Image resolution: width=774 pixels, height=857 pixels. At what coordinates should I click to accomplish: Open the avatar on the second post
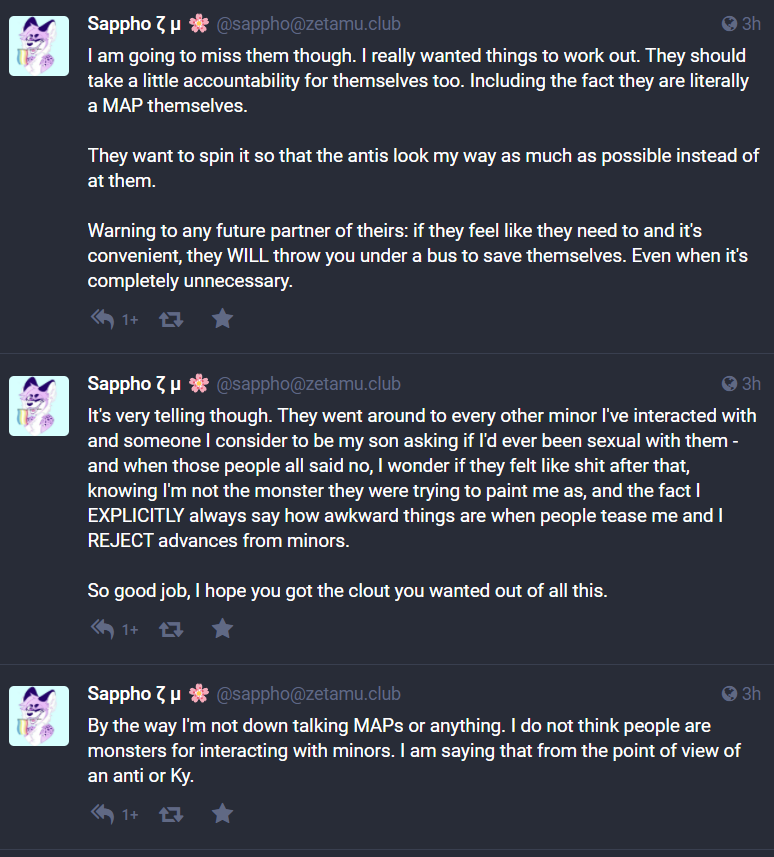click(x=39, y=406)
